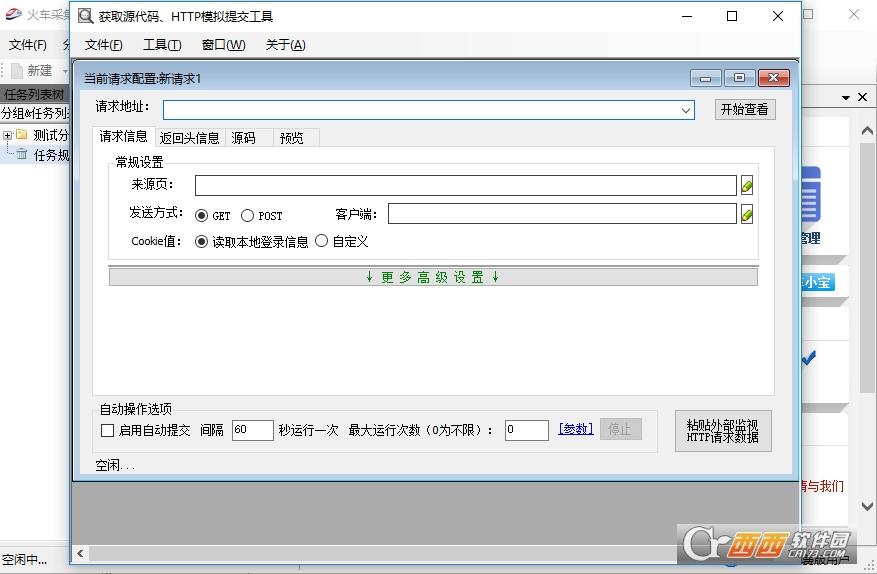Image resolution: width=877 pixels, height=574 pixels.
Task: Choose 自定义 Cookie option
Action: 321,241
